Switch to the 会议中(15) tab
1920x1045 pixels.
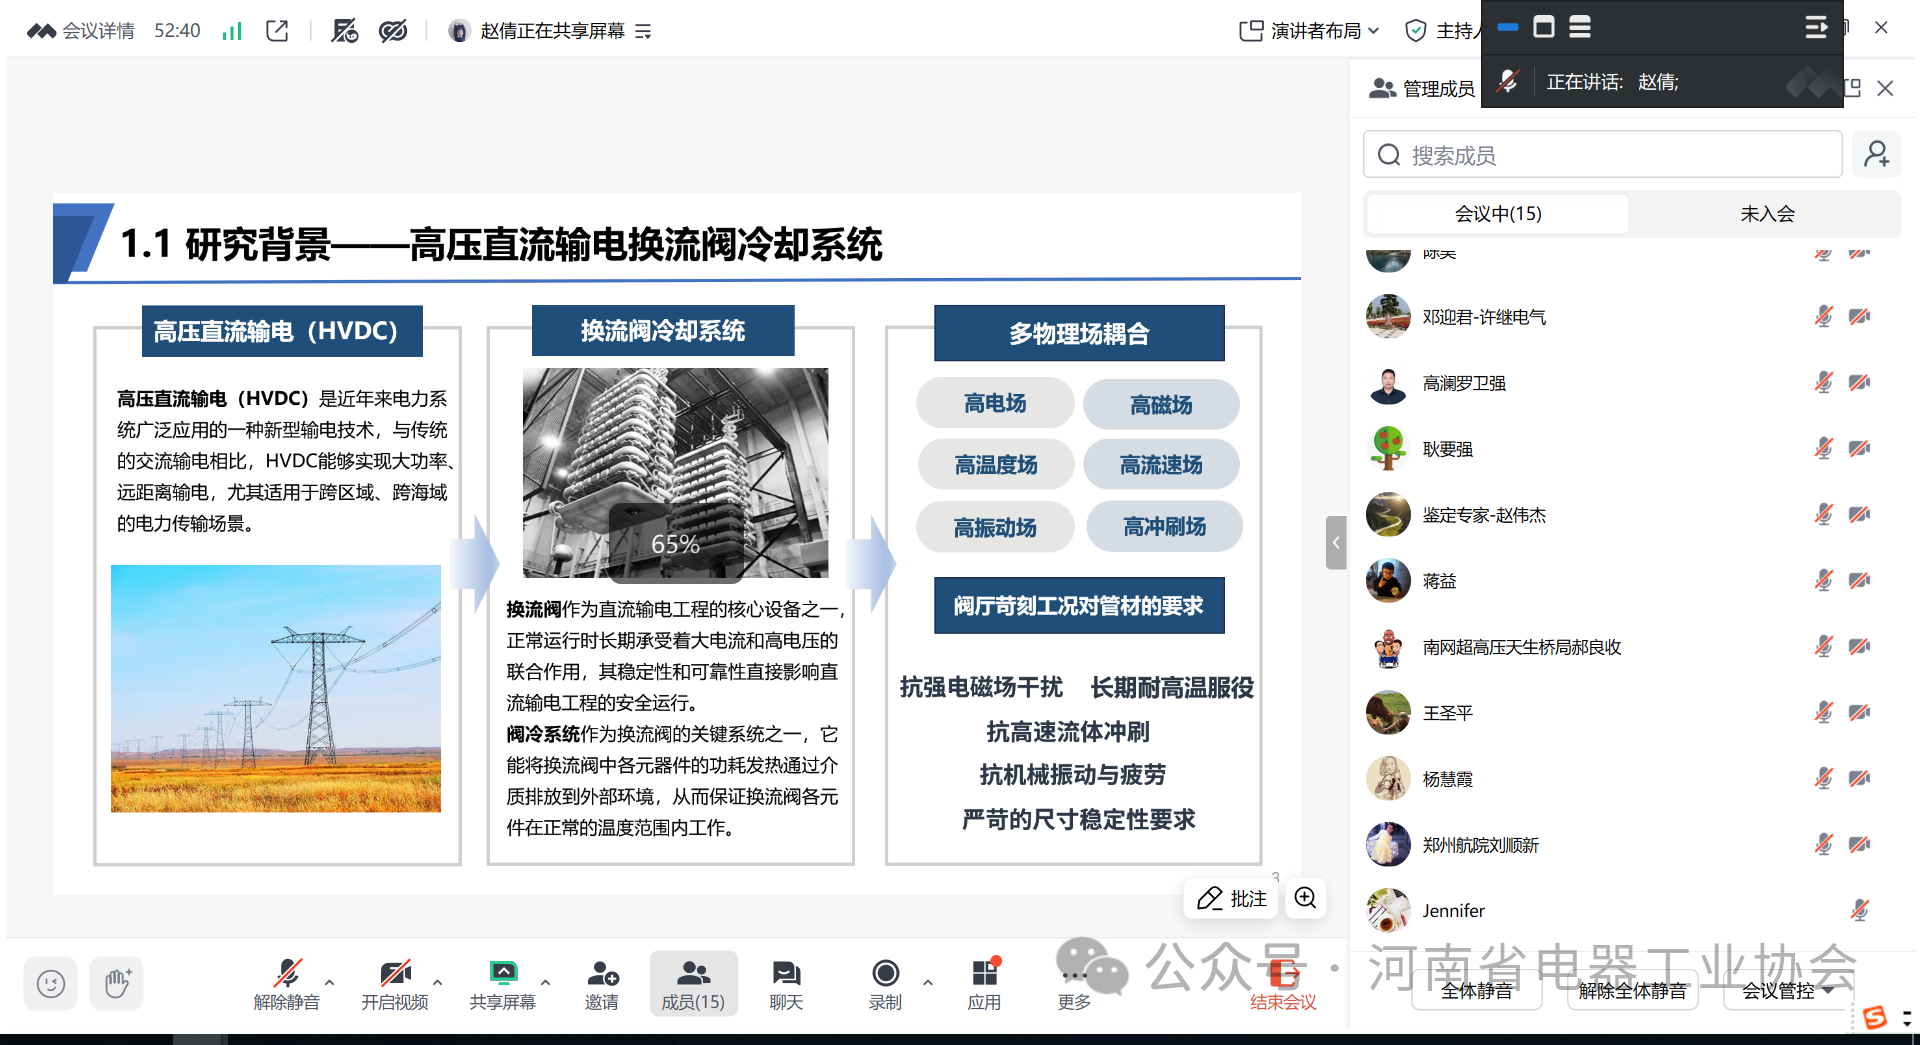coord(1498,214)
